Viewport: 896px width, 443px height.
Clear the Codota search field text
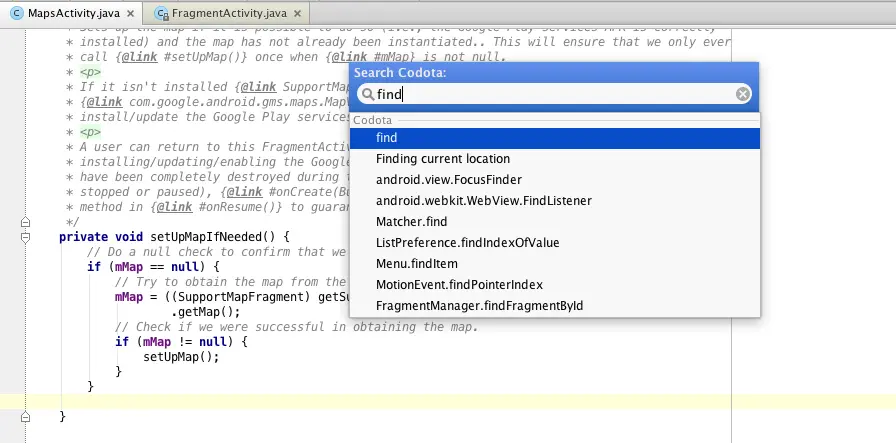[742, 94]
